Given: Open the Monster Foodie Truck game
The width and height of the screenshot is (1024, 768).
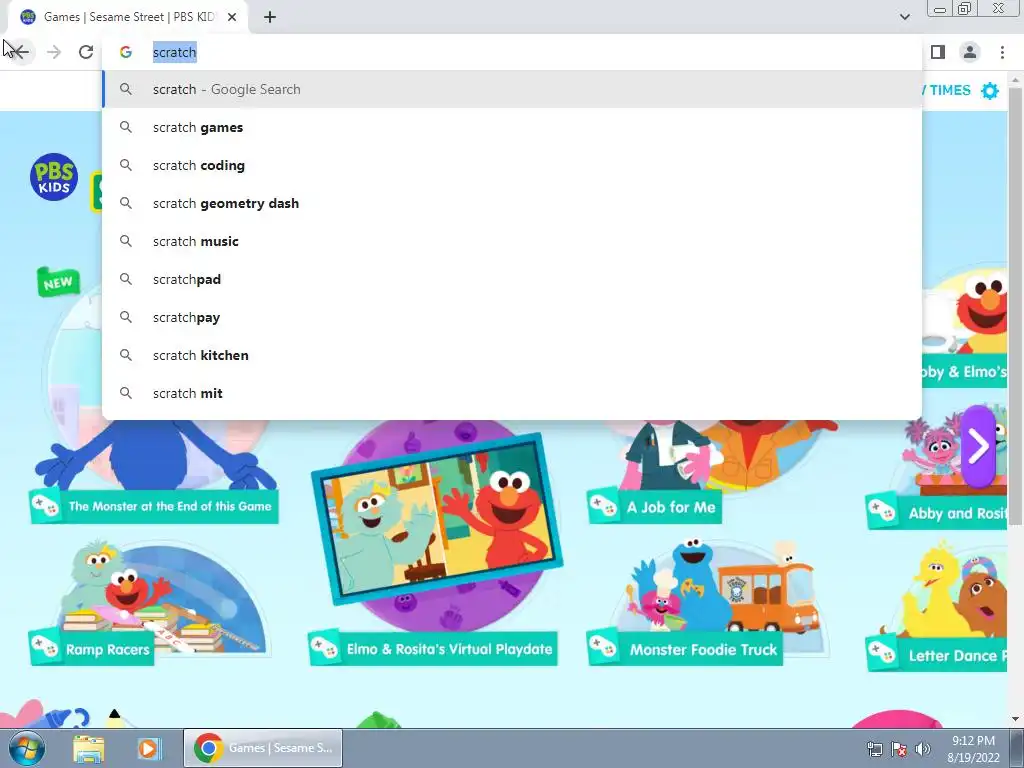Looking at the screenshot, I should [x=685, y=649].
